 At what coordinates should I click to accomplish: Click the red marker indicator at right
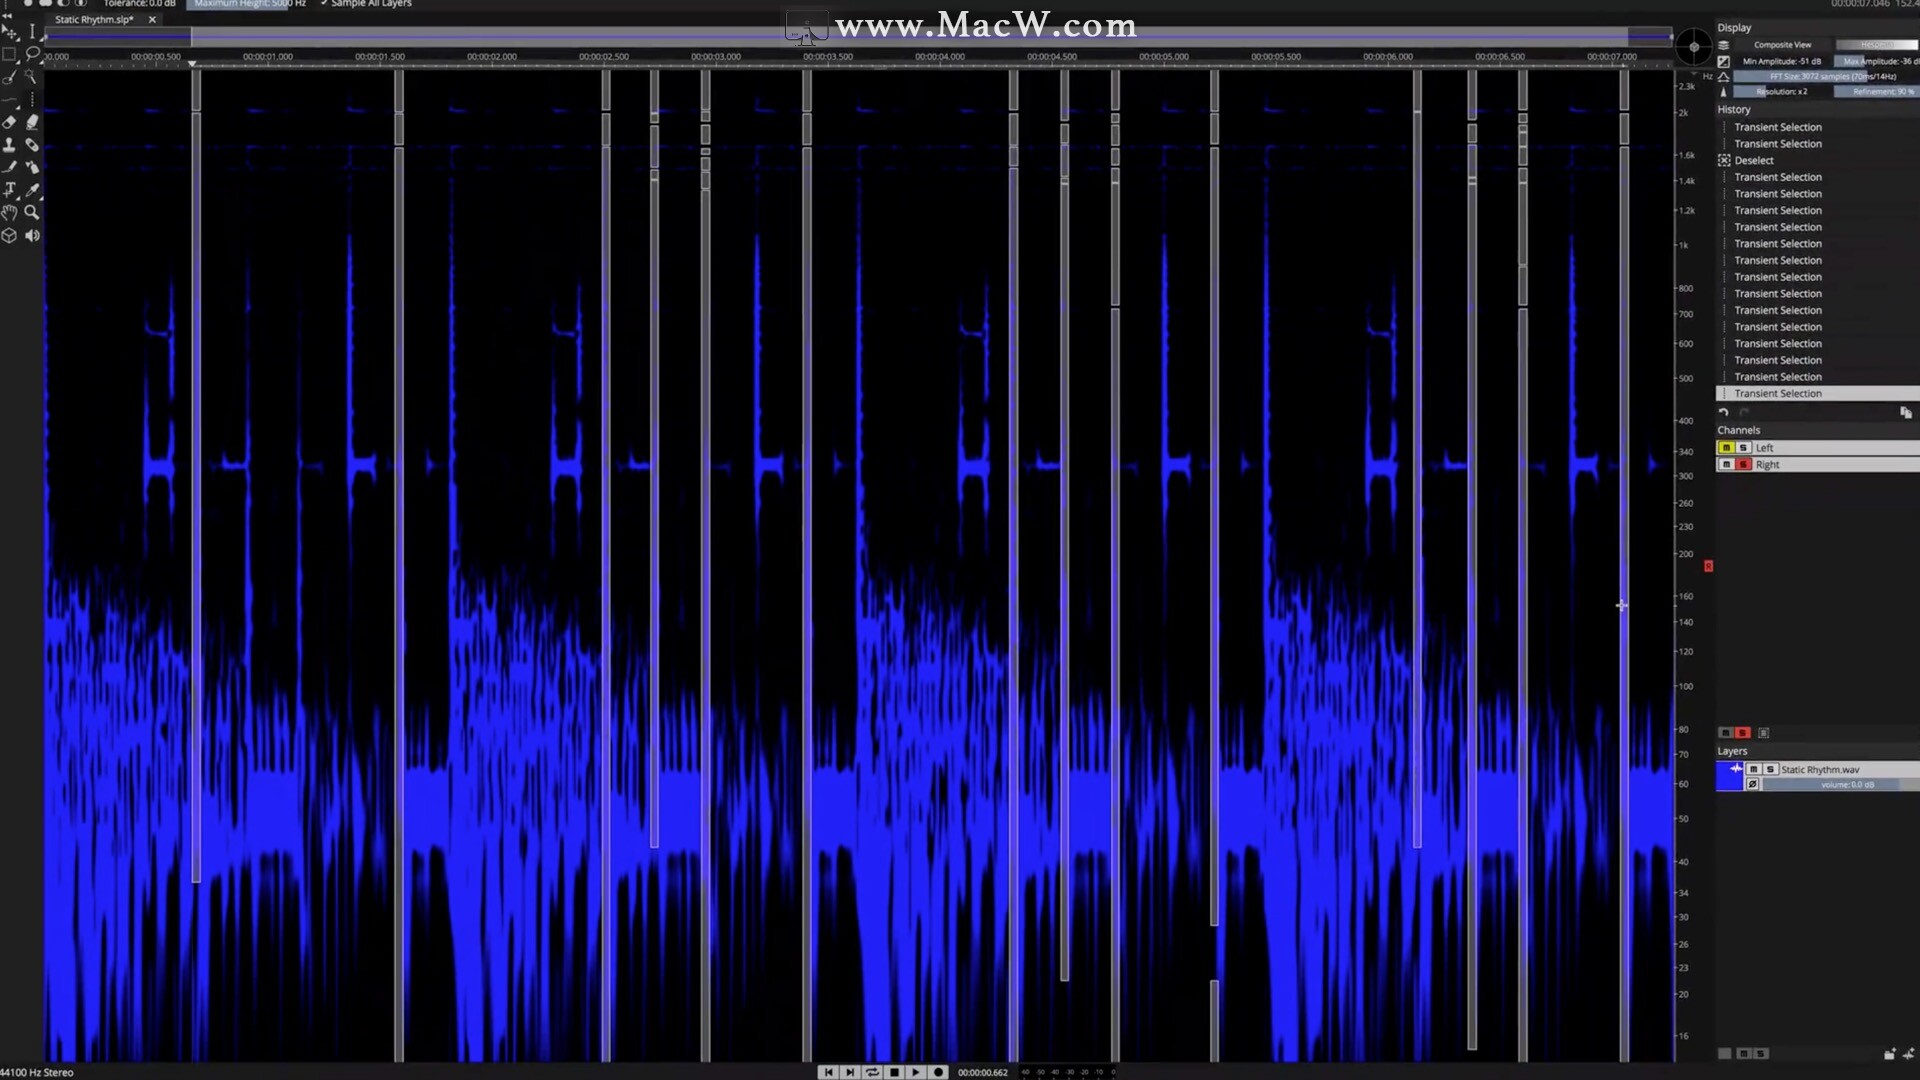1709,567
